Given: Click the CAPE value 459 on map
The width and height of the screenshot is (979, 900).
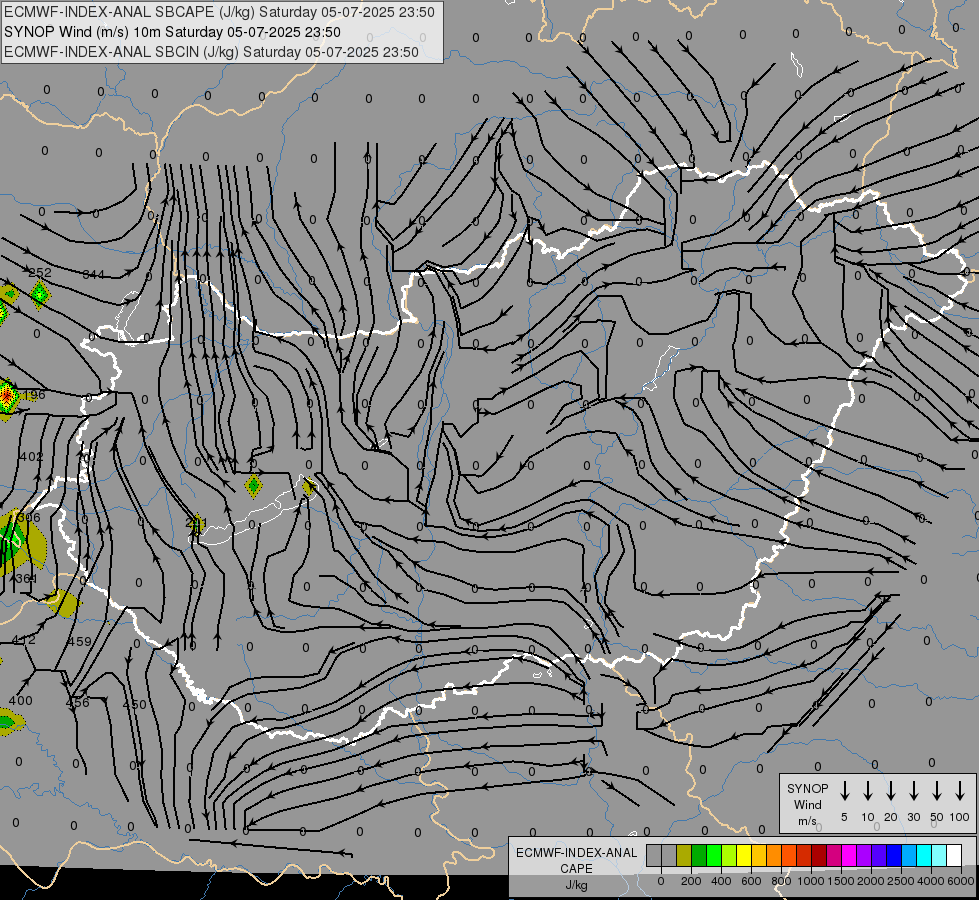Looking at the screenshot, I should 79,641.
